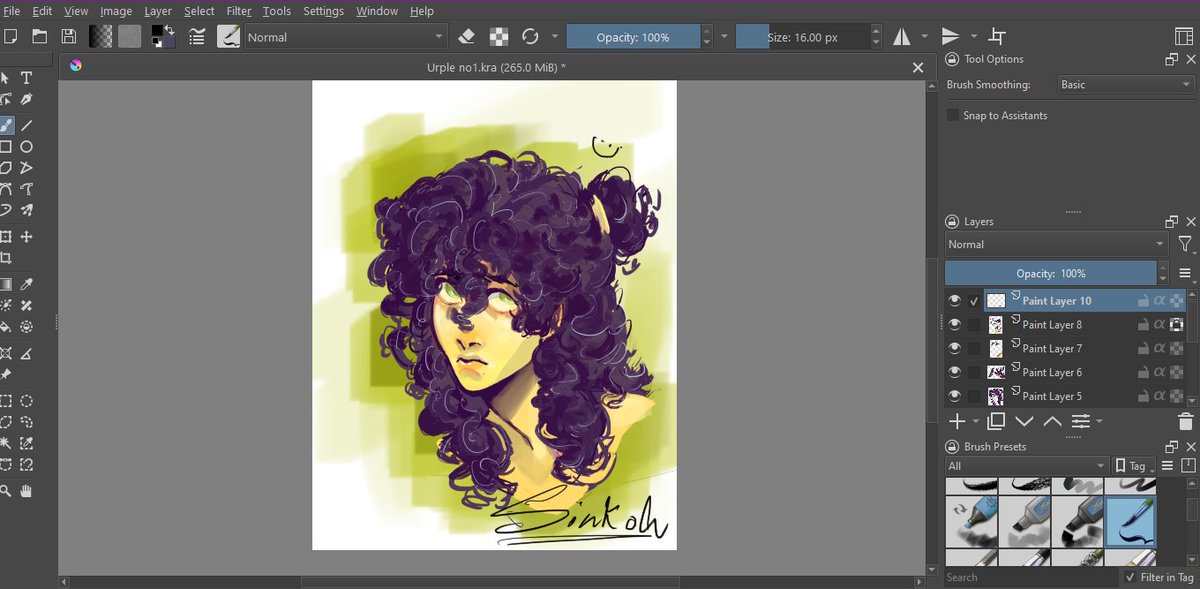
Task: Open the Edit menu
Action: 42,11
